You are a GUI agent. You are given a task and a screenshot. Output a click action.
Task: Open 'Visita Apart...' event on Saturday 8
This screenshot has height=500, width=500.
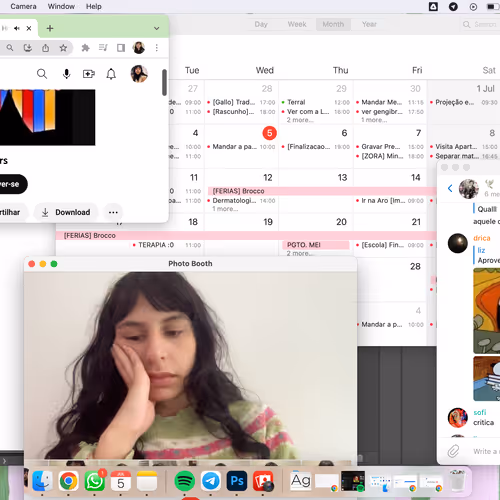[464, 147]
